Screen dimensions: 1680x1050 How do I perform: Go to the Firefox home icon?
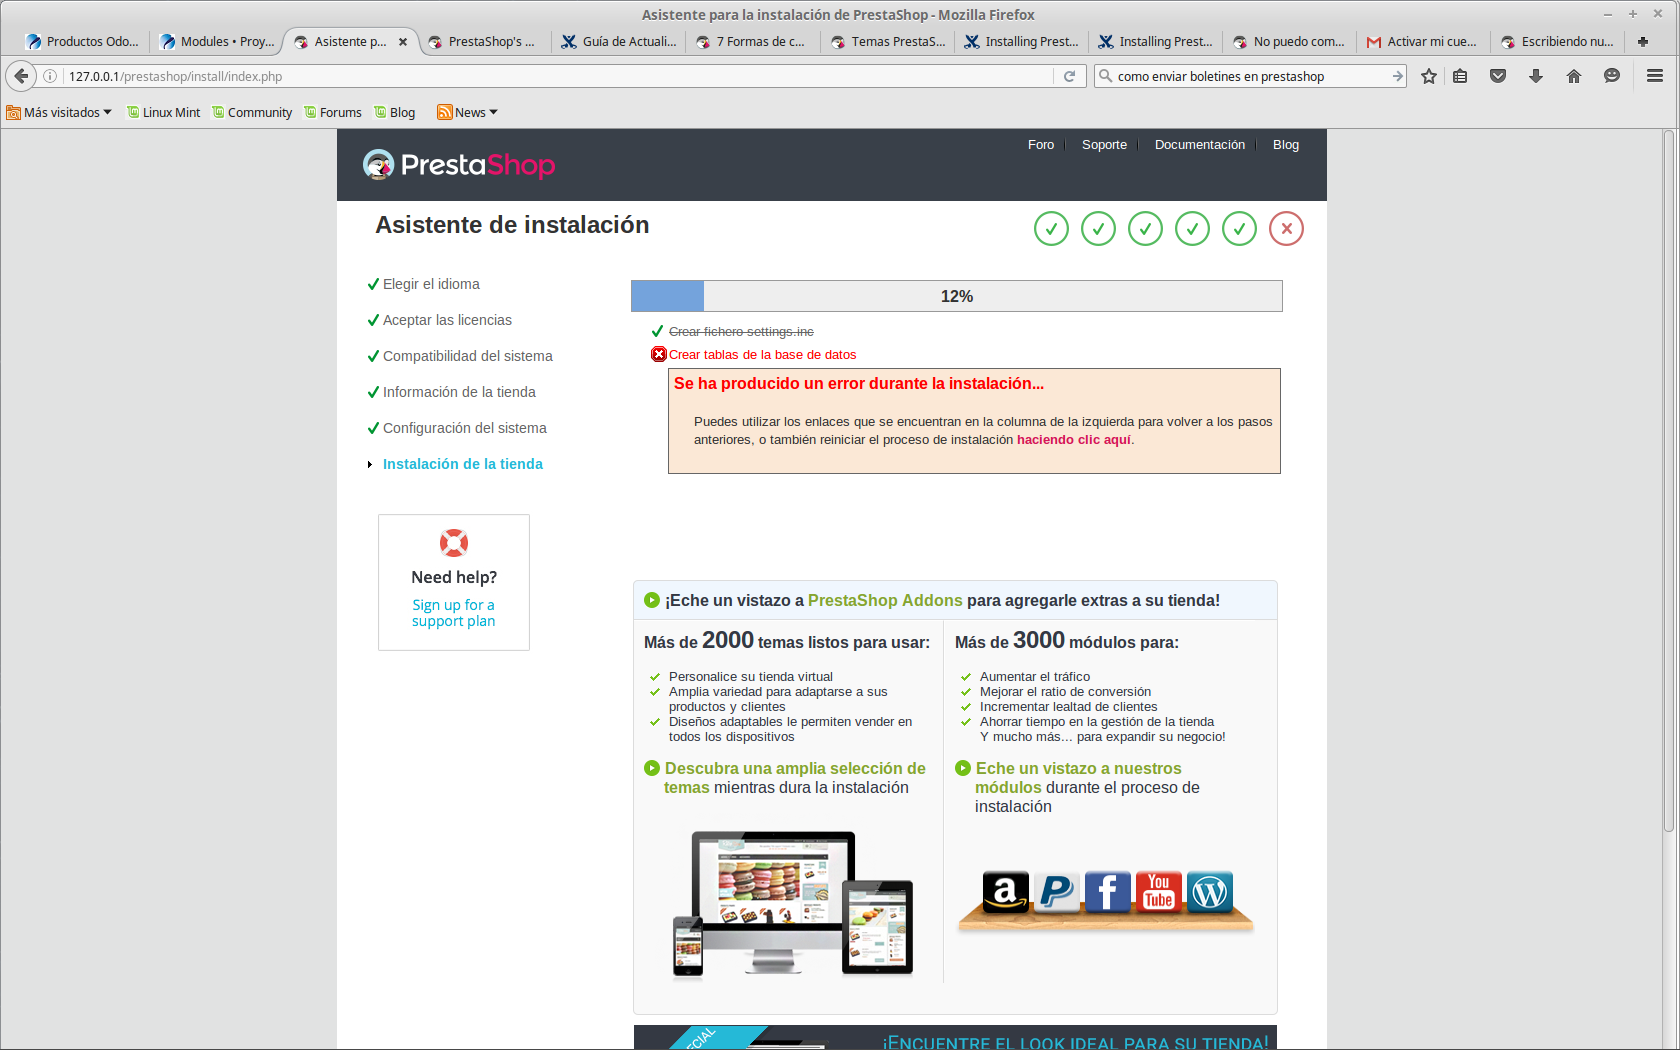point(1574,76)
